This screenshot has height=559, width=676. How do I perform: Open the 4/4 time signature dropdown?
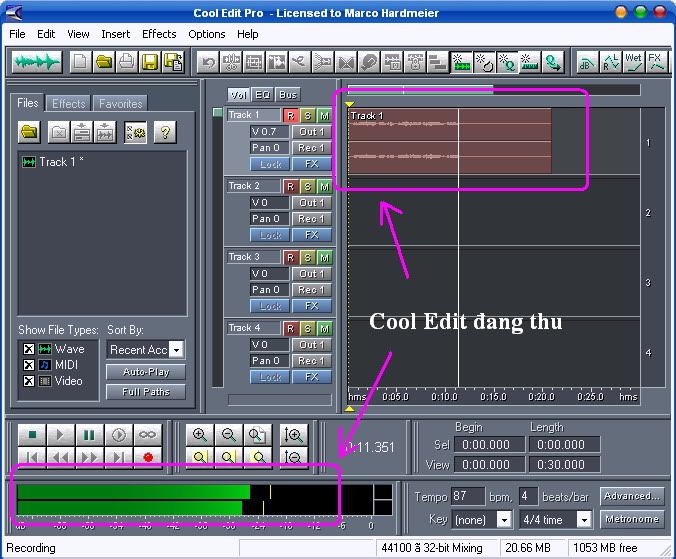(x=584, y=520)
